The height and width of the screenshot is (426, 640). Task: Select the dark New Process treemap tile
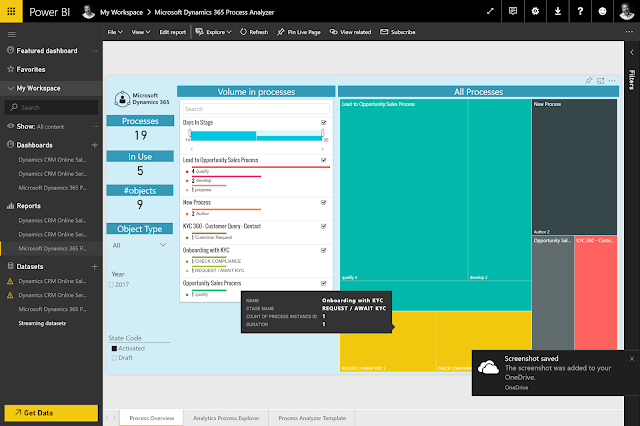click(574, 167)
